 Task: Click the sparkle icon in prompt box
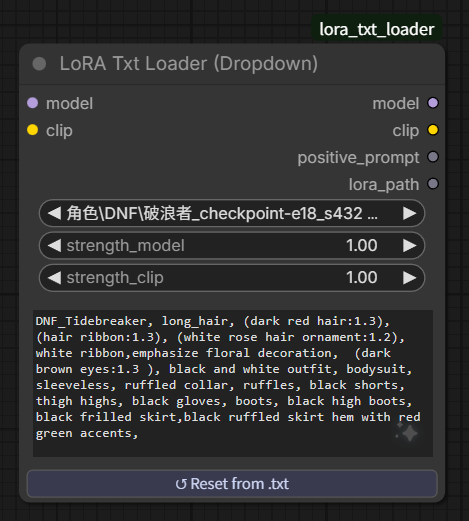tap(407, 432)
